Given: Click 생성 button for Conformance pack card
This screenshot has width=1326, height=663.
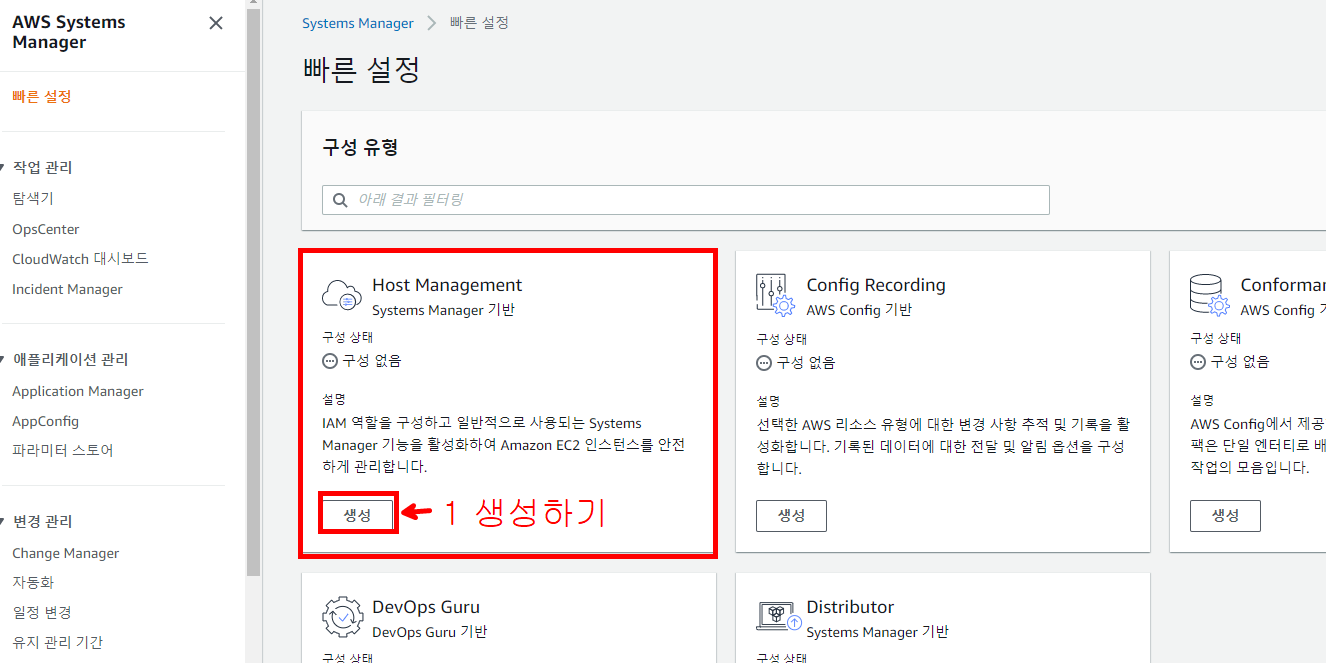Looking at the screenshot, I should click(1225, 516).
